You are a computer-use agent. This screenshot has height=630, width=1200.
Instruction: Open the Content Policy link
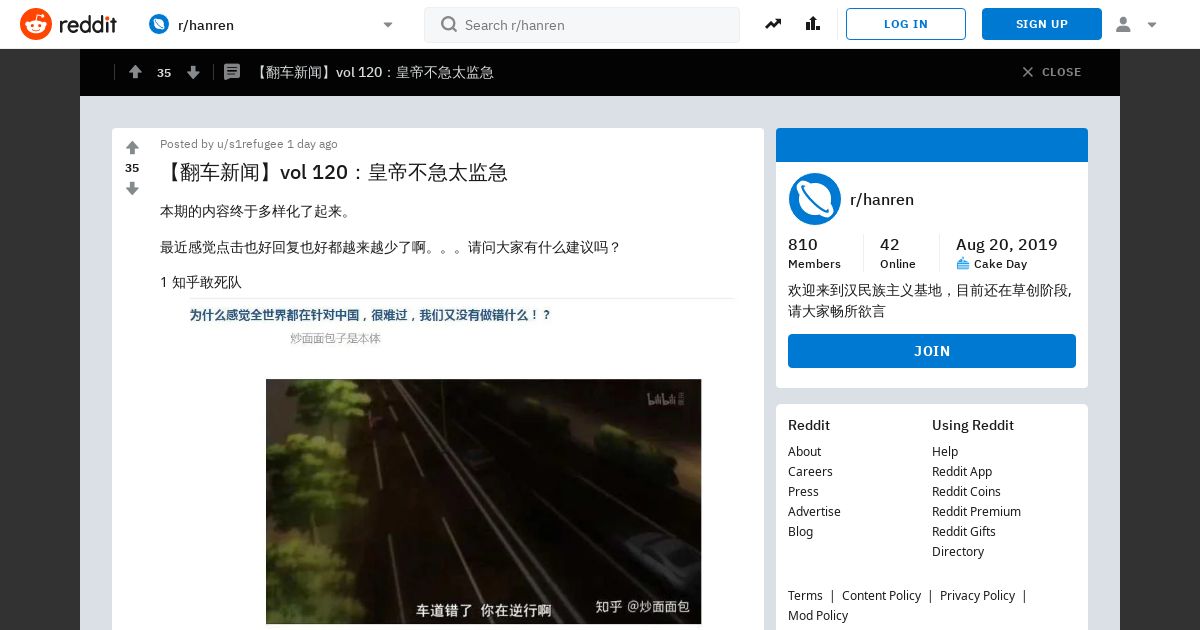(881, 595)
